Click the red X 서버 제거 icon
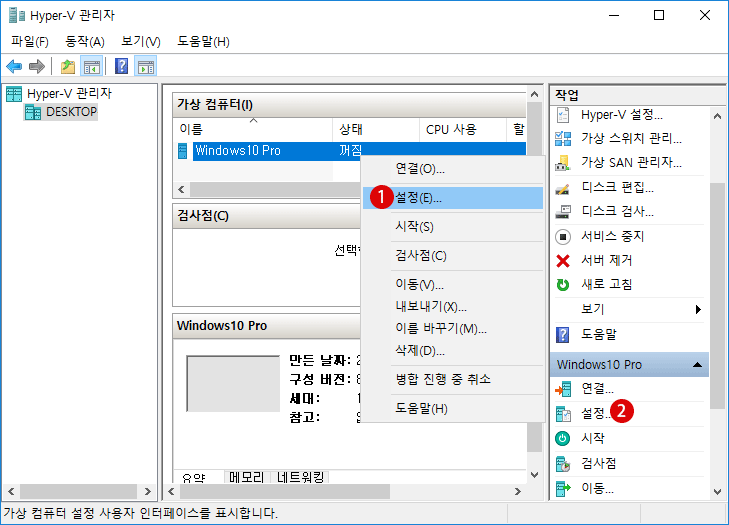The height and width of the screenshot is (525, 729). click(x=563, y=261)
